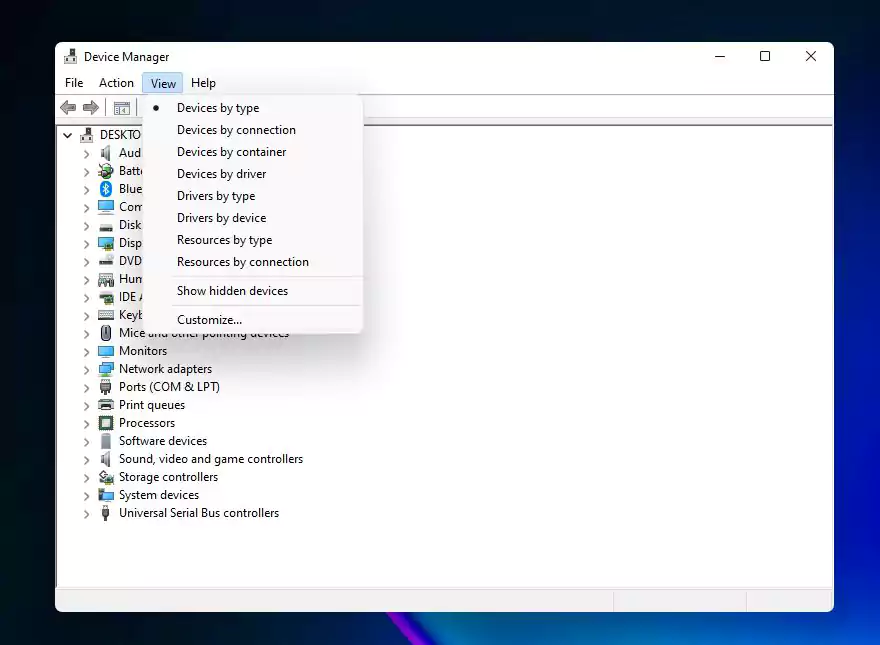Click the System devices icon

pos(106,495)
